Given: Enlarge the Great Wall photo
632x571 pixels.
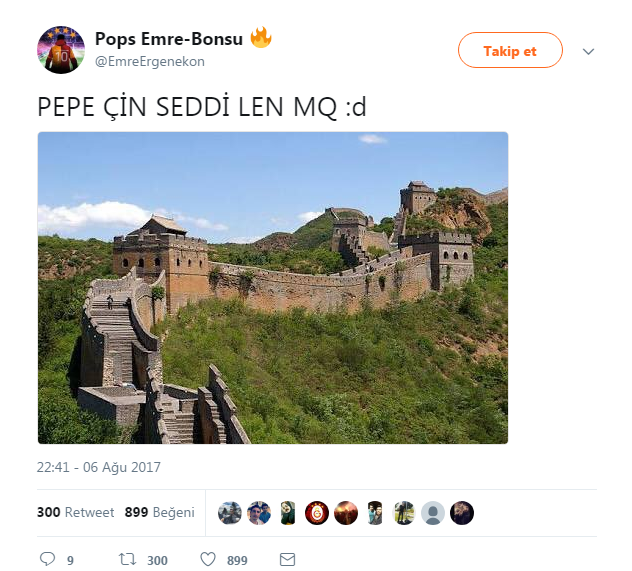Looking at the screenshot, I should 273,288.
